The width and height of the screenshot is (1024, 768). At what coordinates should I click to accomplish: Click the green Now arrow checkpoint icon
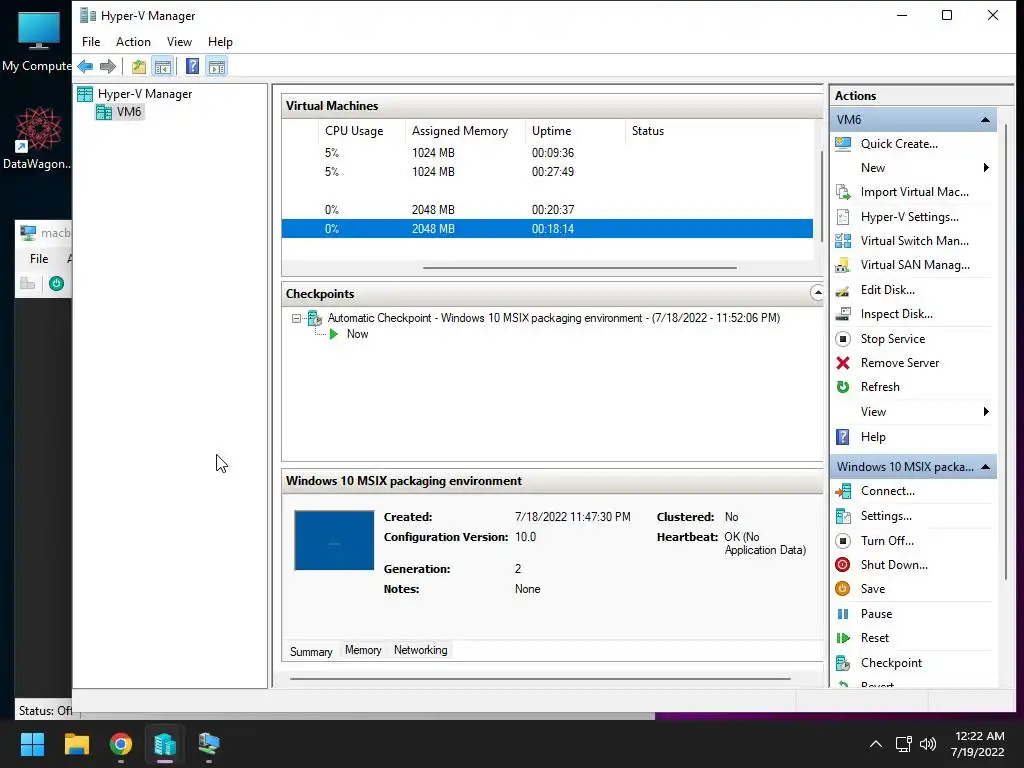click(334, 334)
